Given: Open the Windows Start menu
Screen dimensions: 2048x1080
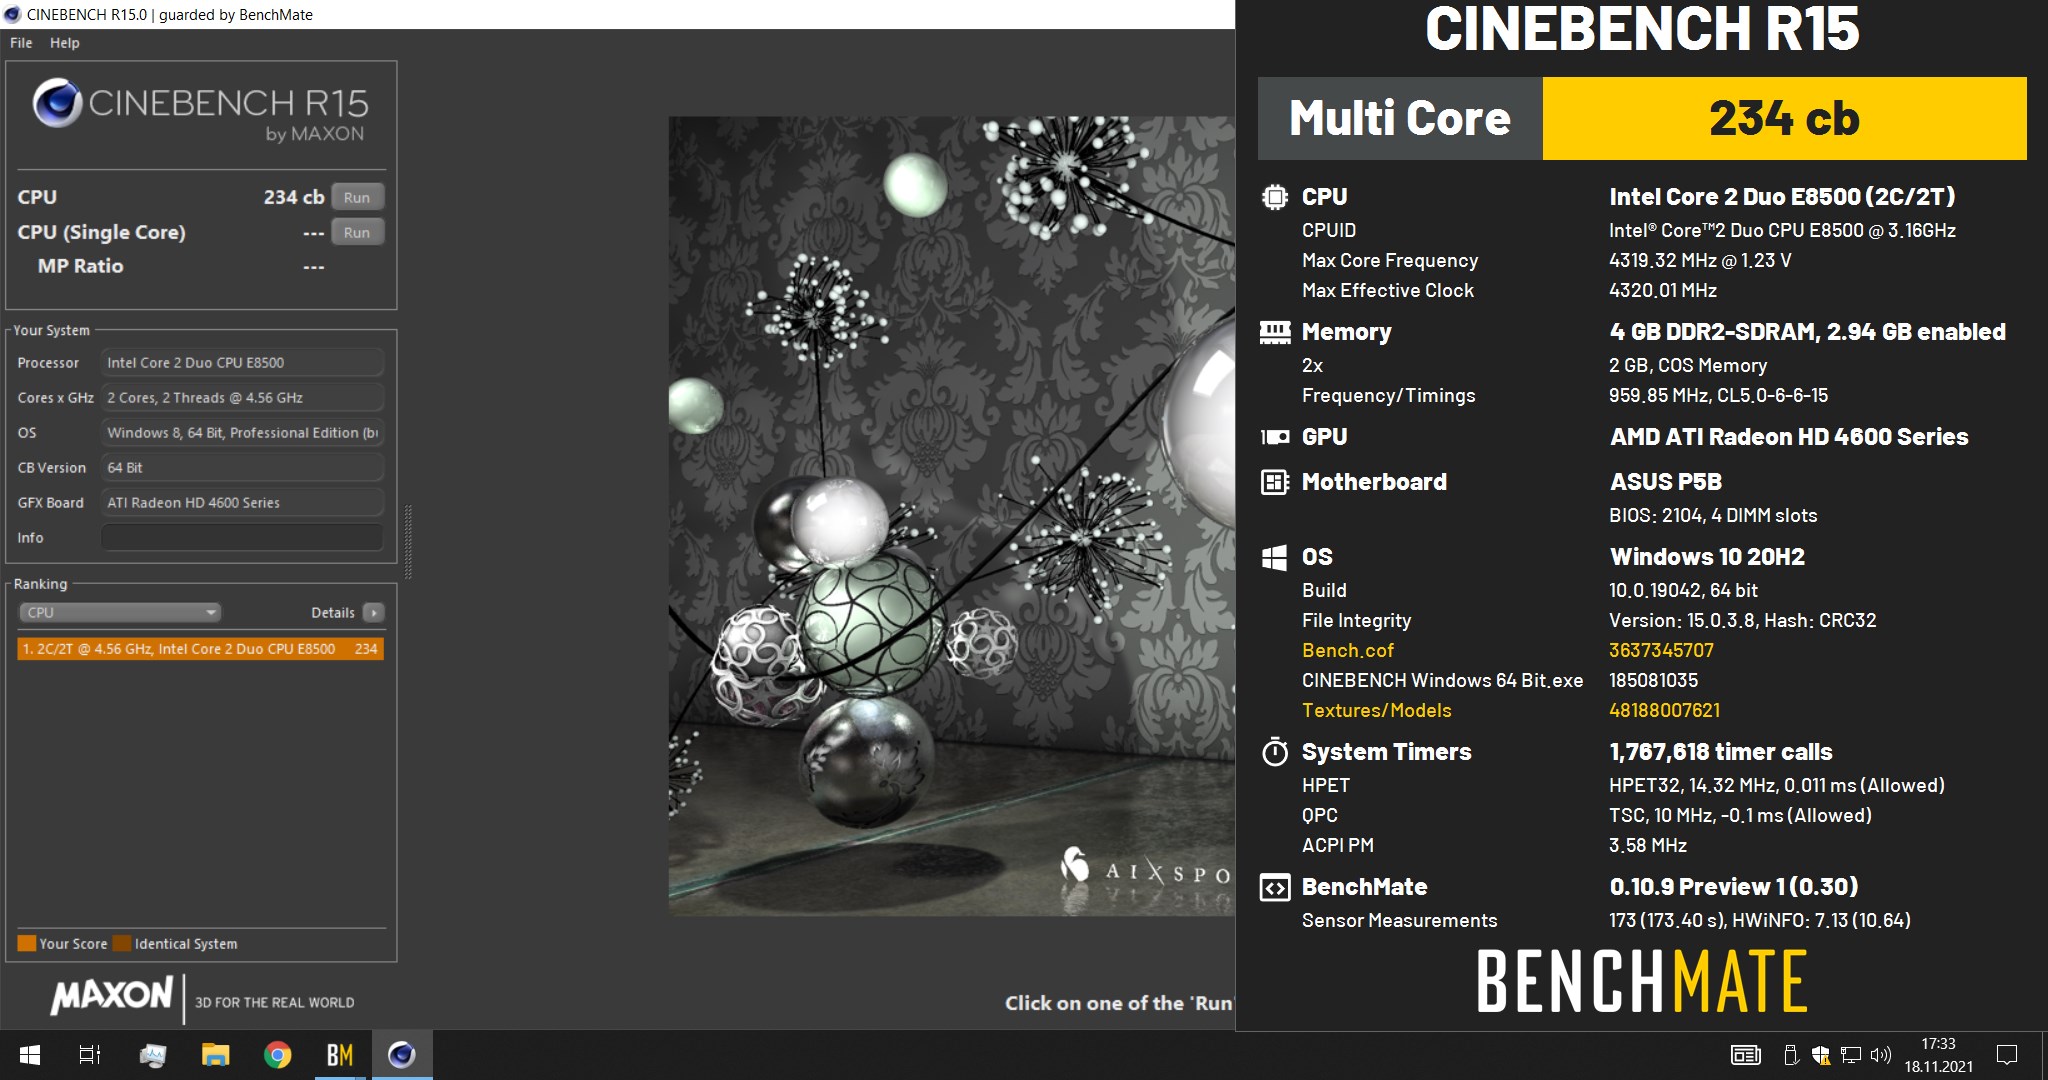Looking at the screenshot, I should pos(30,1055).
